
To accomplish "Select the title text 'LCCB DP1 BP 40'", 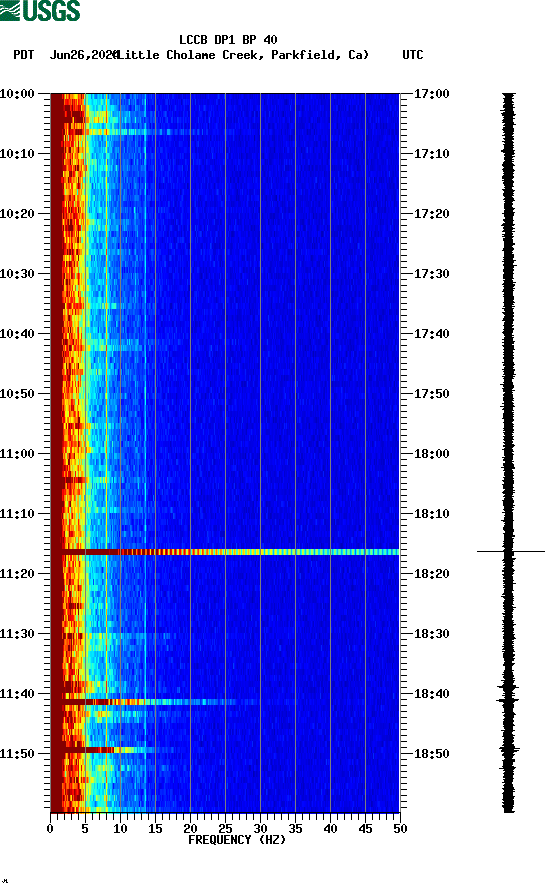I will pos(228,40).
